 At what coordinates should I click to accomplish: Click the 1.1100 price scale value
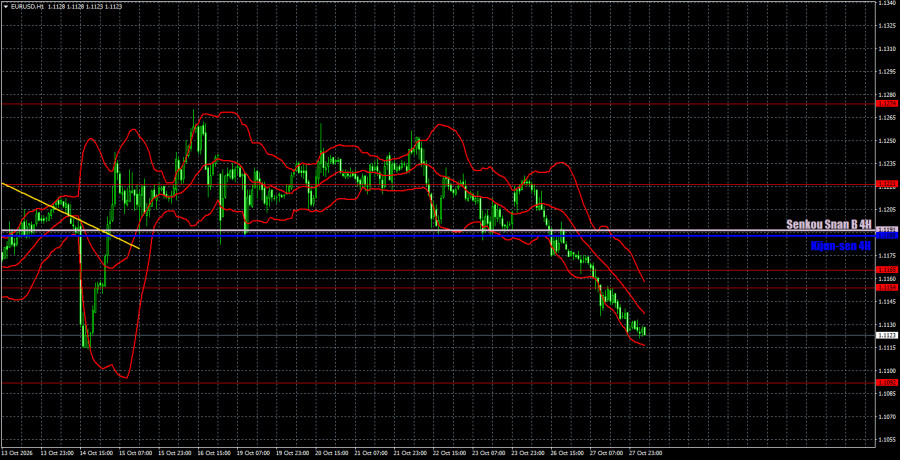click(x=887, y=370)
